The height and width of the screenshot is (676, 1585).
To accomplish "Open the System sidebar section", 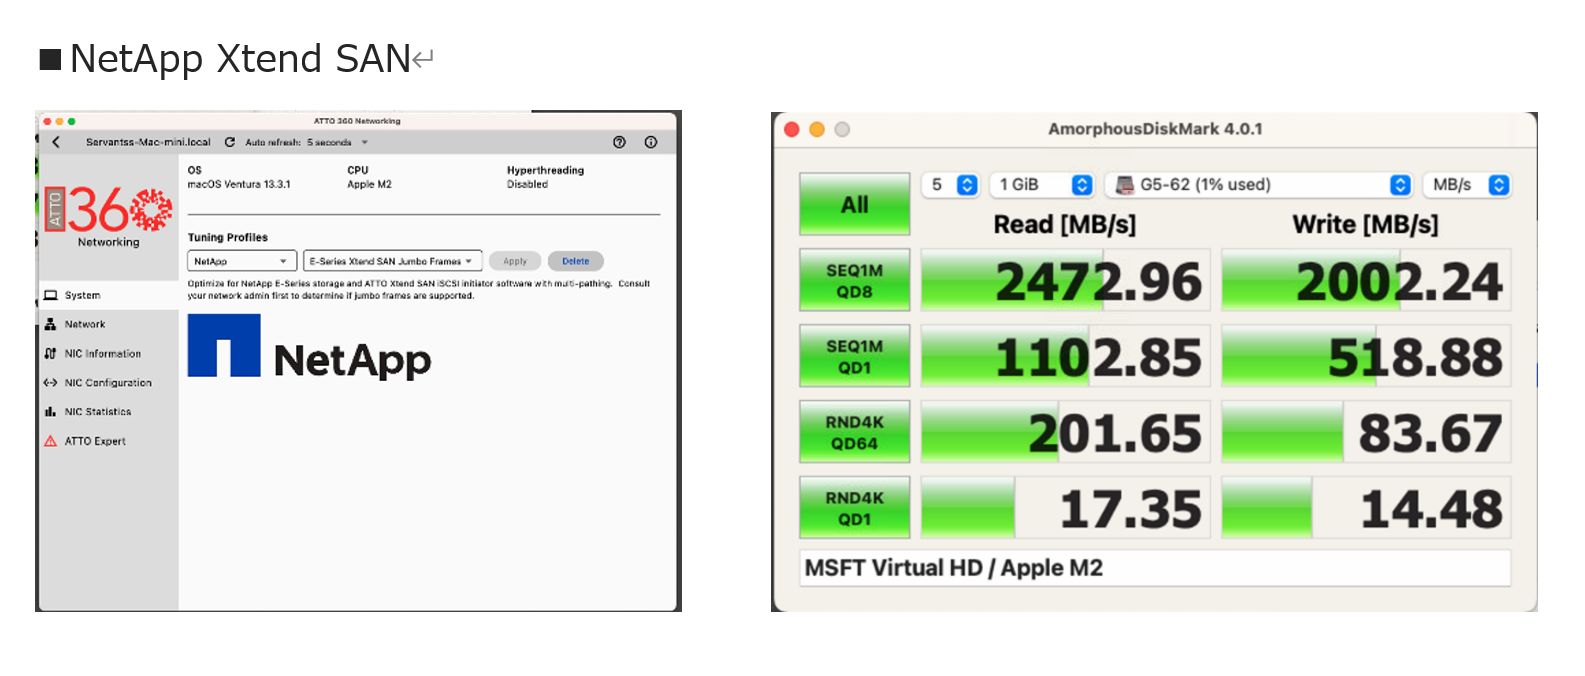I will point(108,295).
